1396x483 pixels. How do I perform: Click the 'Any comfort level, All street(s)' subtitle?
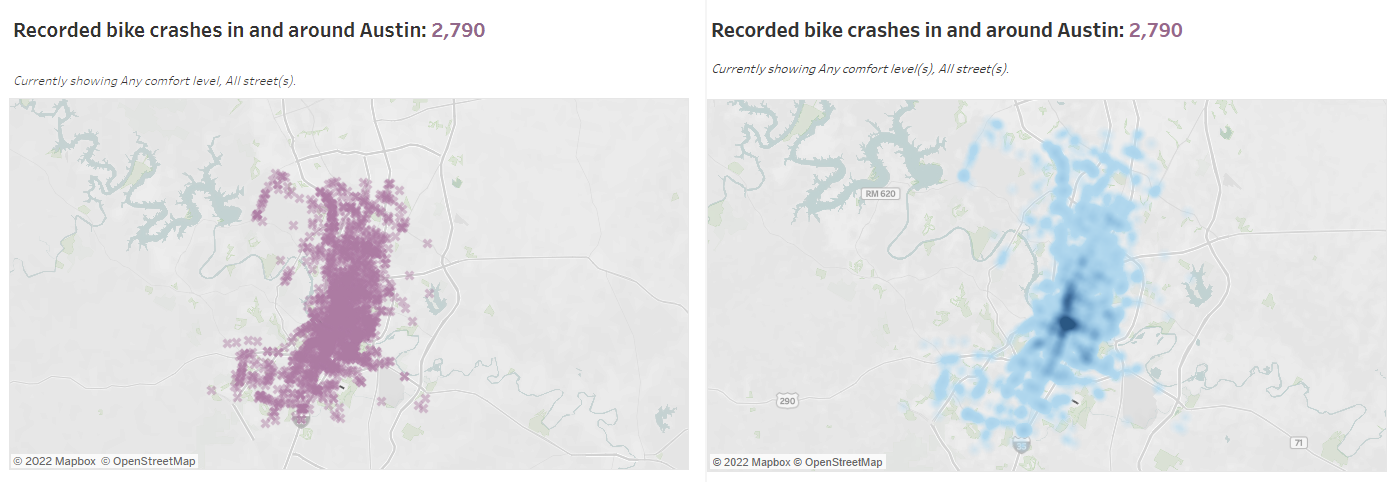coord(208,80)
